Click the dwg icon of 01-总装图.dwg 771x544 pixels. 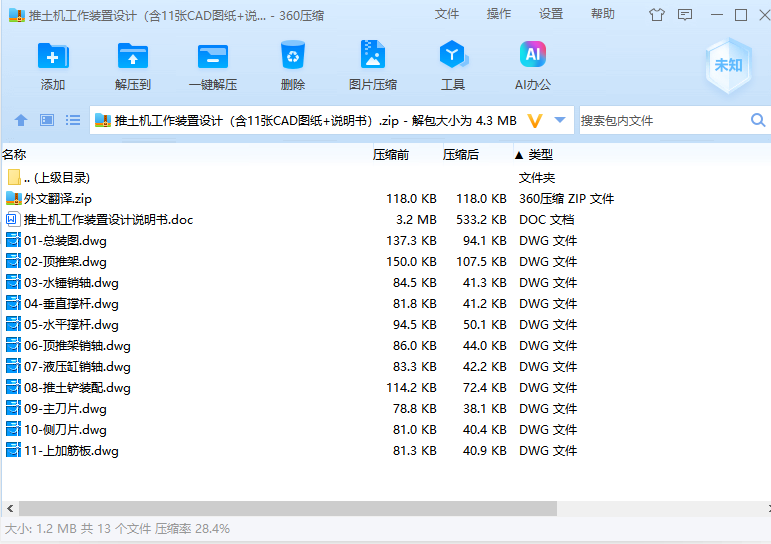[x=13, y=240]
